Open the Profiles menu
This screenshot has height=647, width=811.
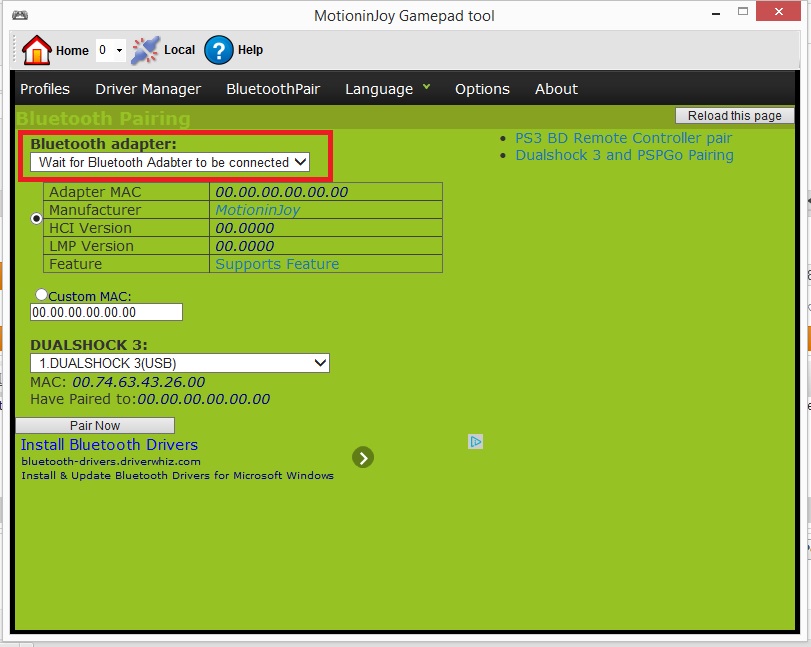(x=45, y=89)
